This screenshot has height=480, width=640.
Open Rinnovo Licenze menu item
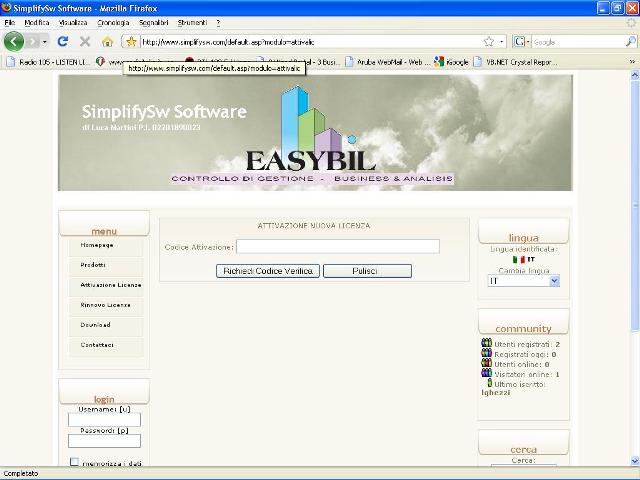click(x=105, y=305)
